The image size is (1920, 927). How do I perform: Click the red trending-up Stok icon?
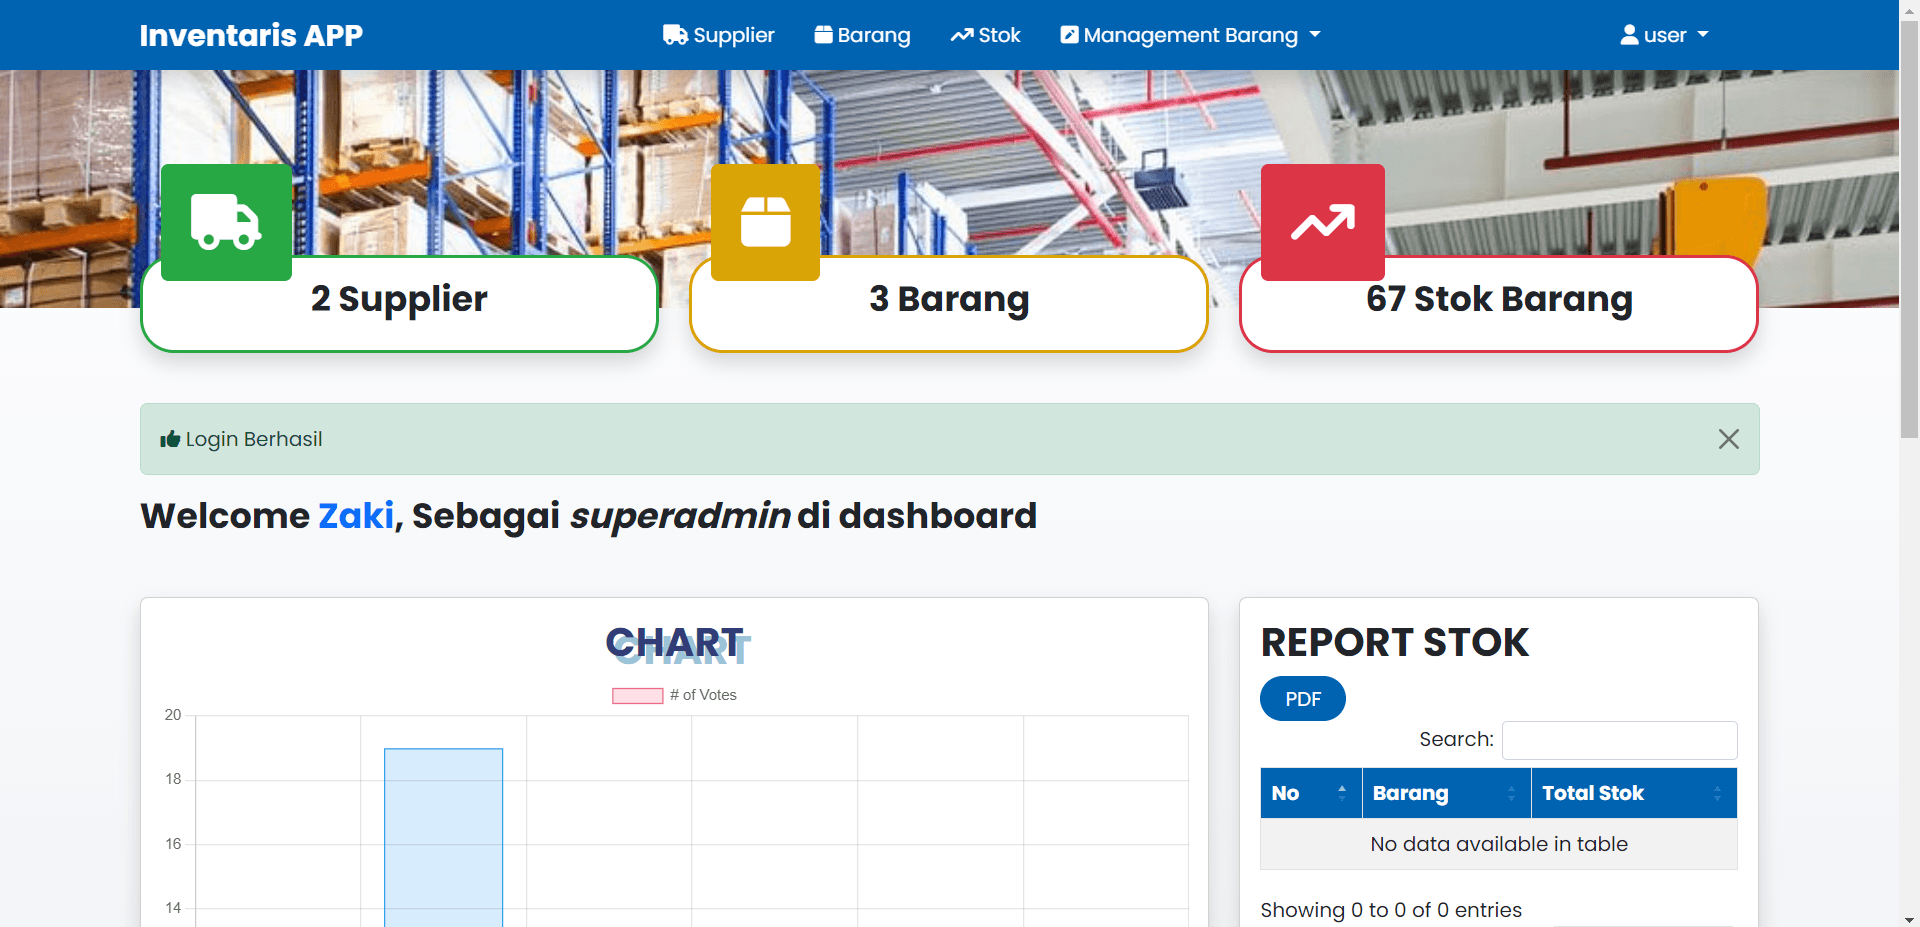[1322, 222]
